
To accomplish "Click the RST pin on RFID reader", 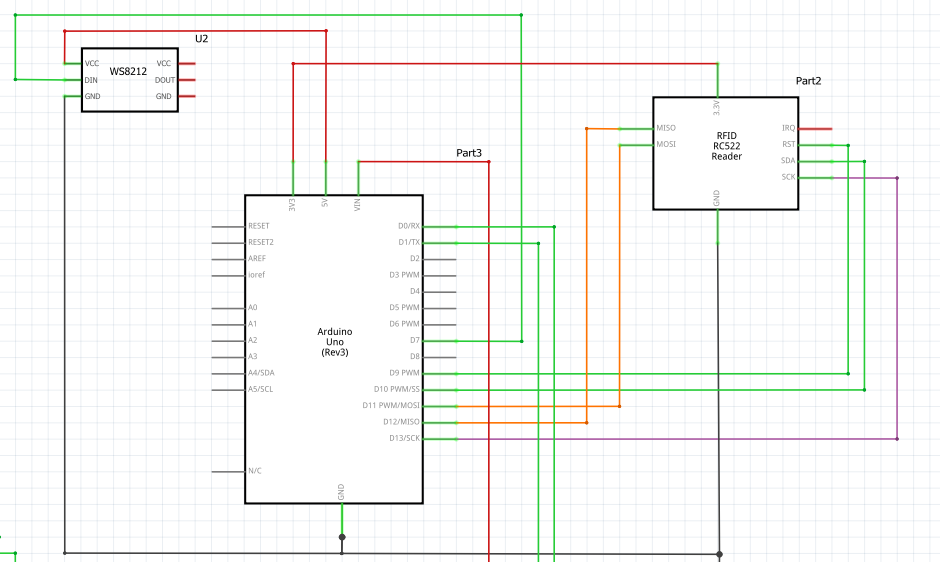I will (788, 145).
